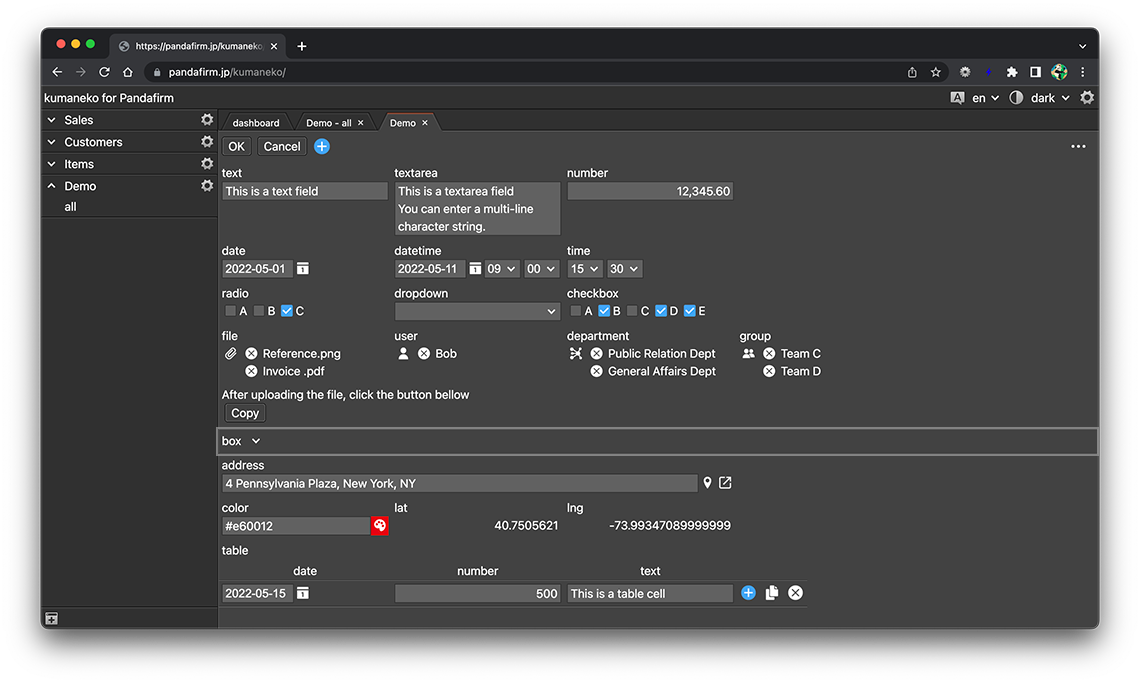
Task: Open the date field calendar picker icon
Action: click(x=303, y=269)
